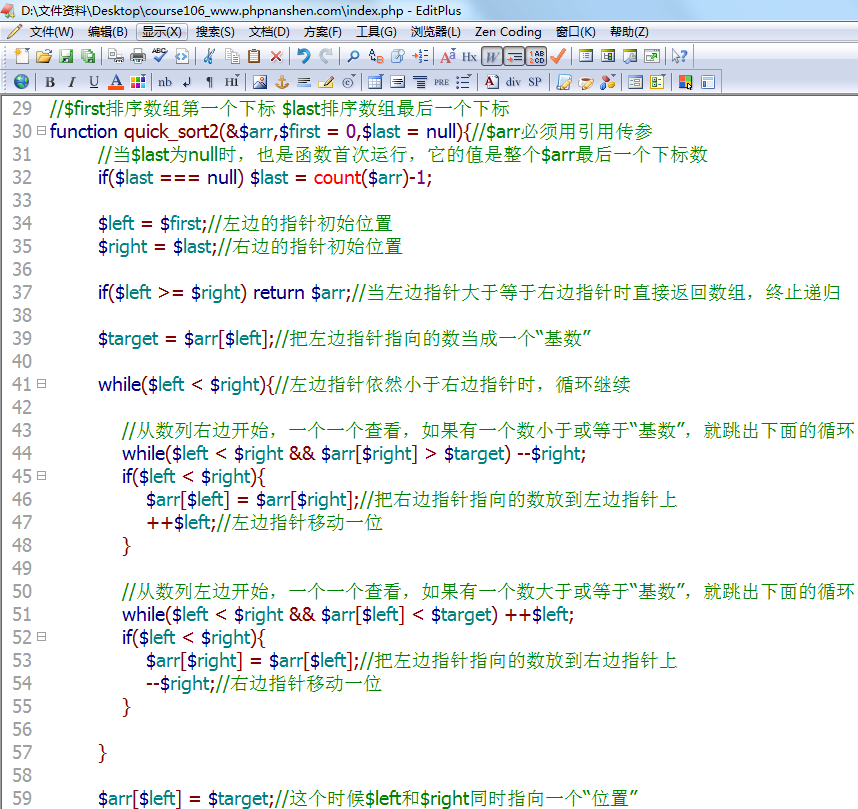The height and width of the screenshot is (809, 858).
Task: Open the HTML color palette grid
Action: click(138, 82)
